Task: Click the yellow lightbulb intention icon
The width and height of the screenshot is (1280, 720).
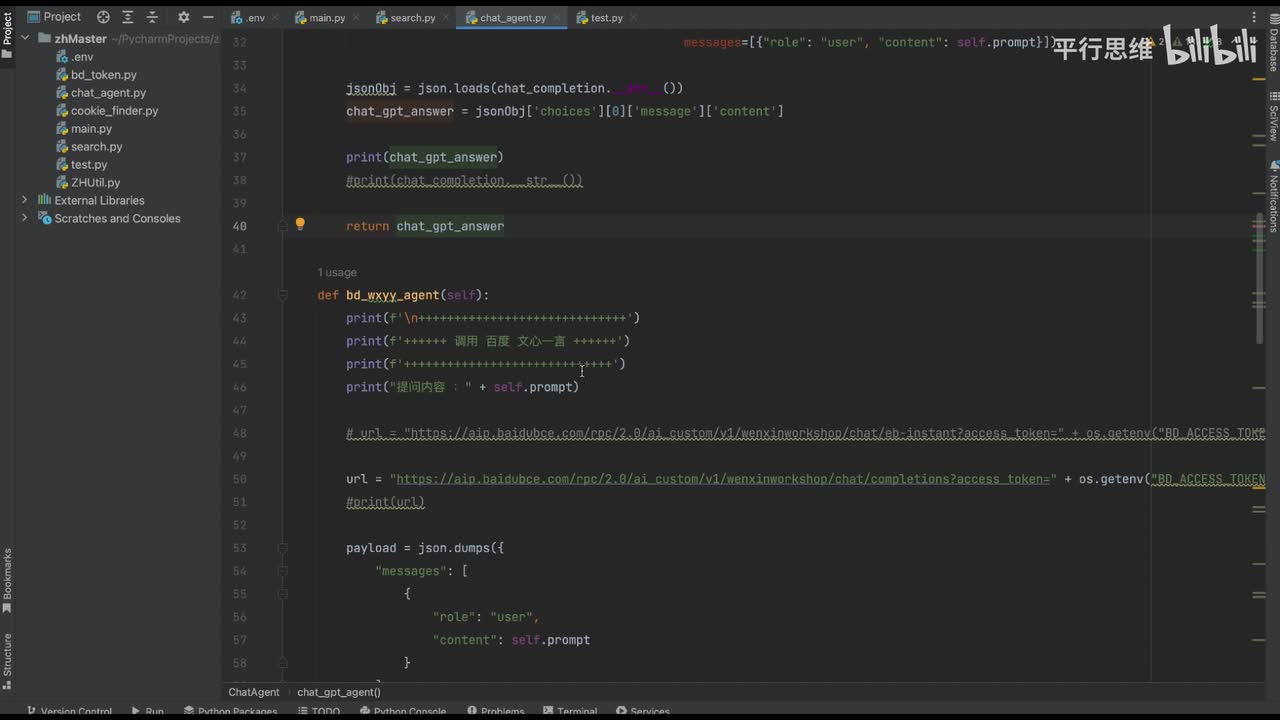Action: [299, 225]
